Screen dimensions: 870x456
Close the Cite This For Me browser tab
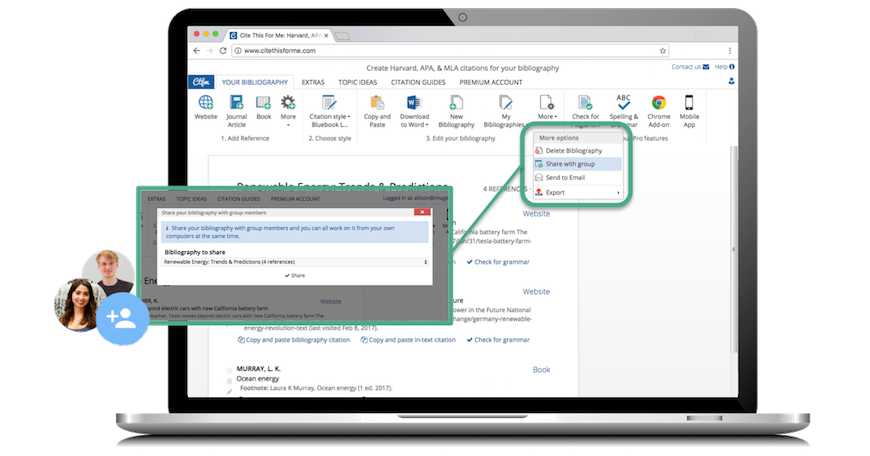pos(326,36)
